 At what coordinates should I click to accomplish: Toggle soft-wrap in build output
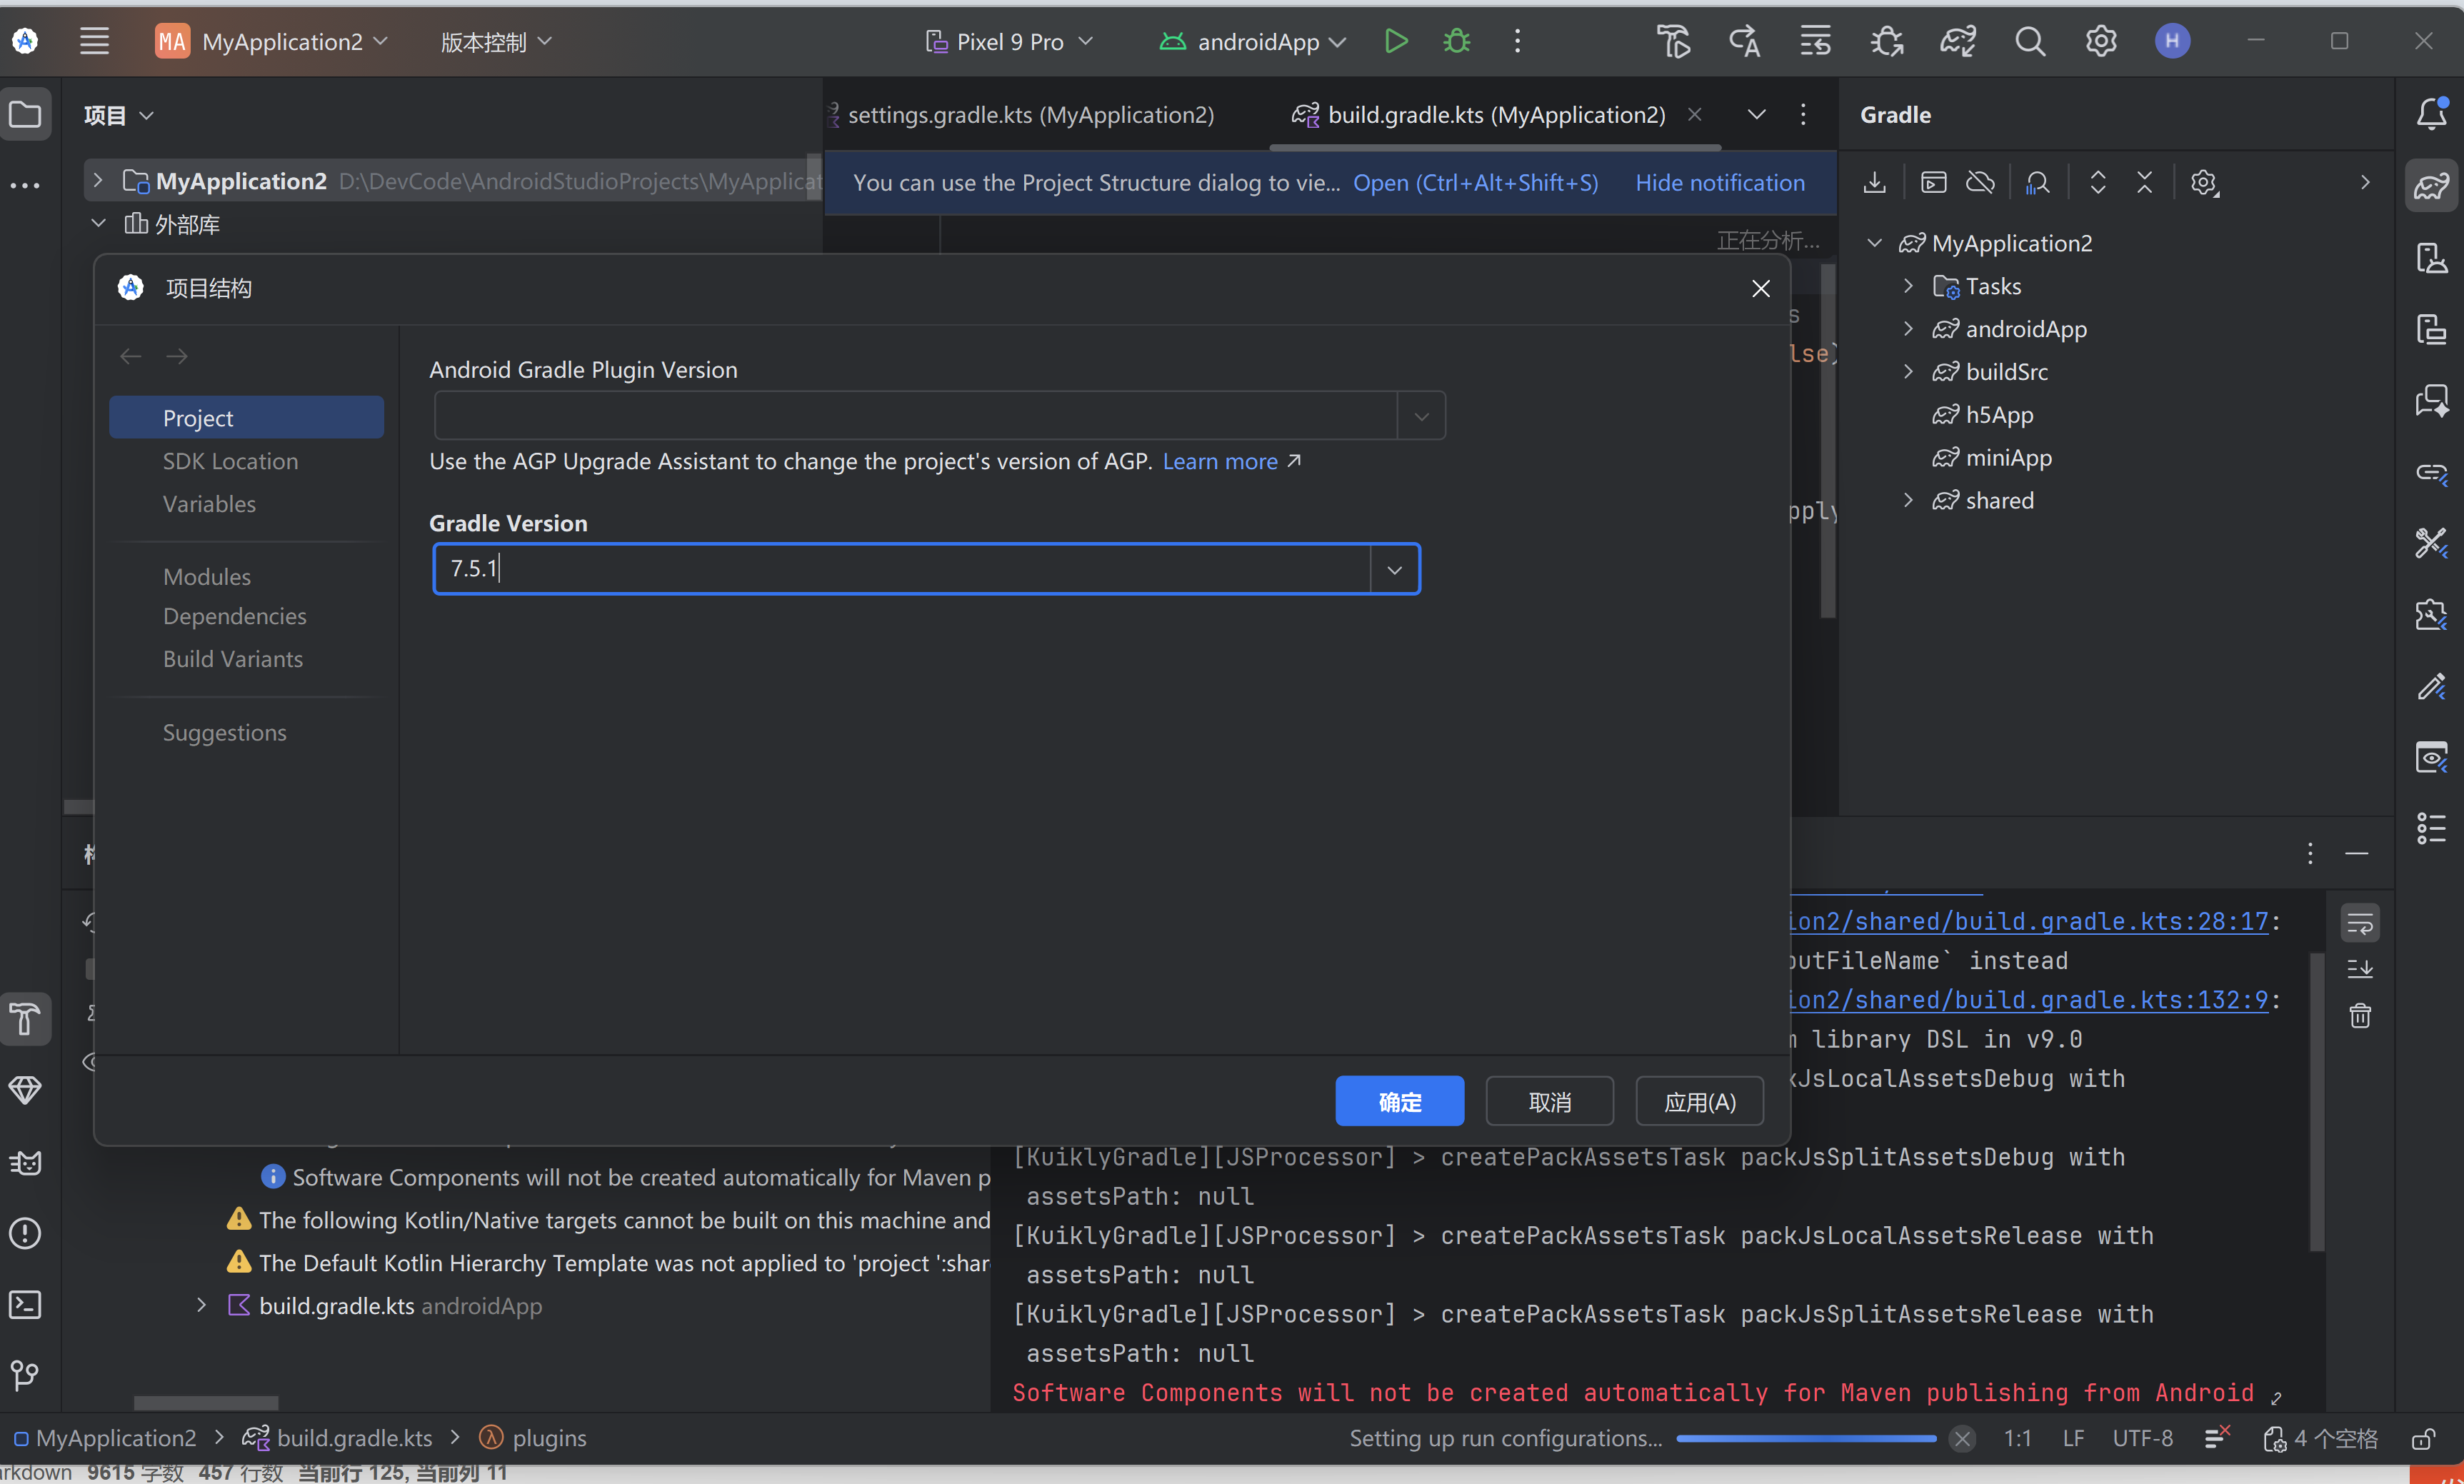tap(2360, 923)
